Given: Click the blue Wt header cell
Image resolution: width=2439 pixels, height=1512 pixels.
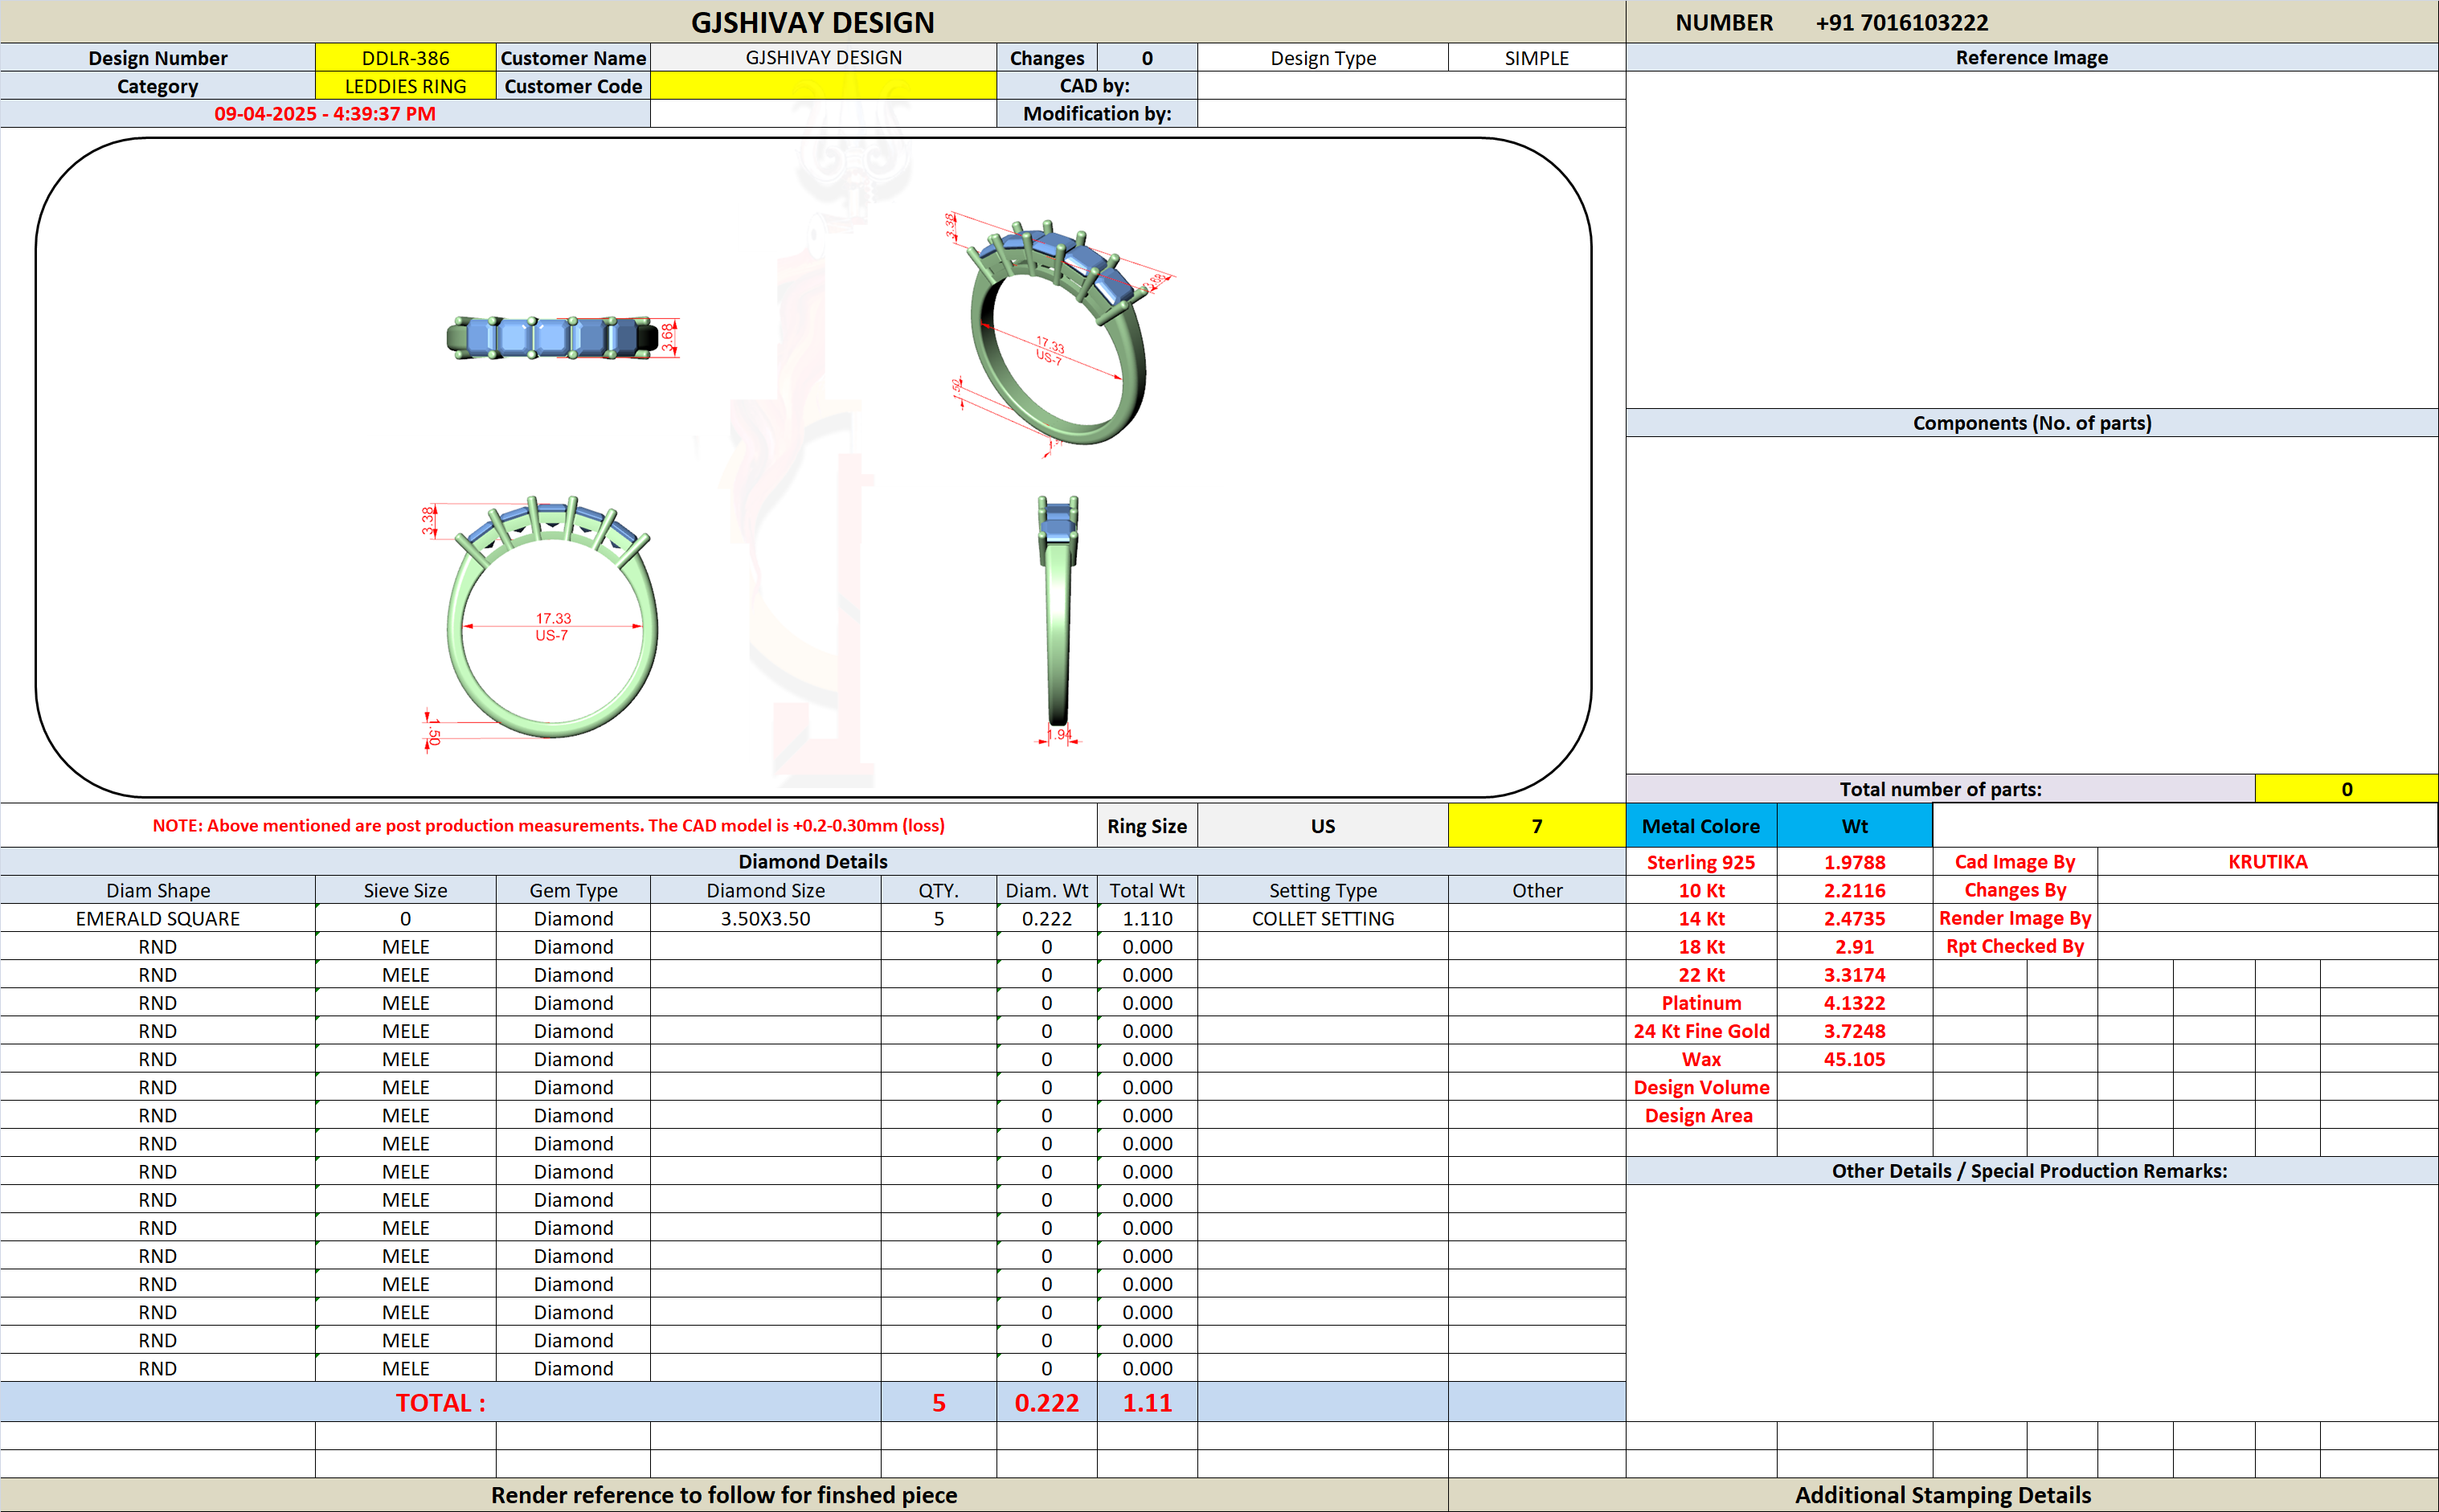Looking at the screenshot, I should [1854, 826].
